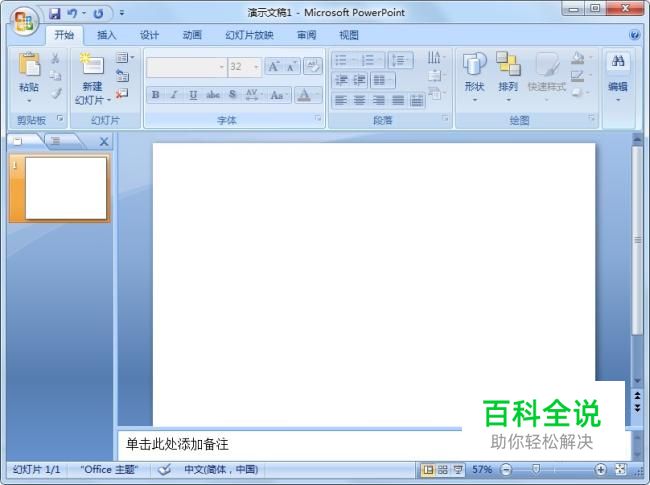
Task: Fit slide to current window
Action: pos(620,469)
